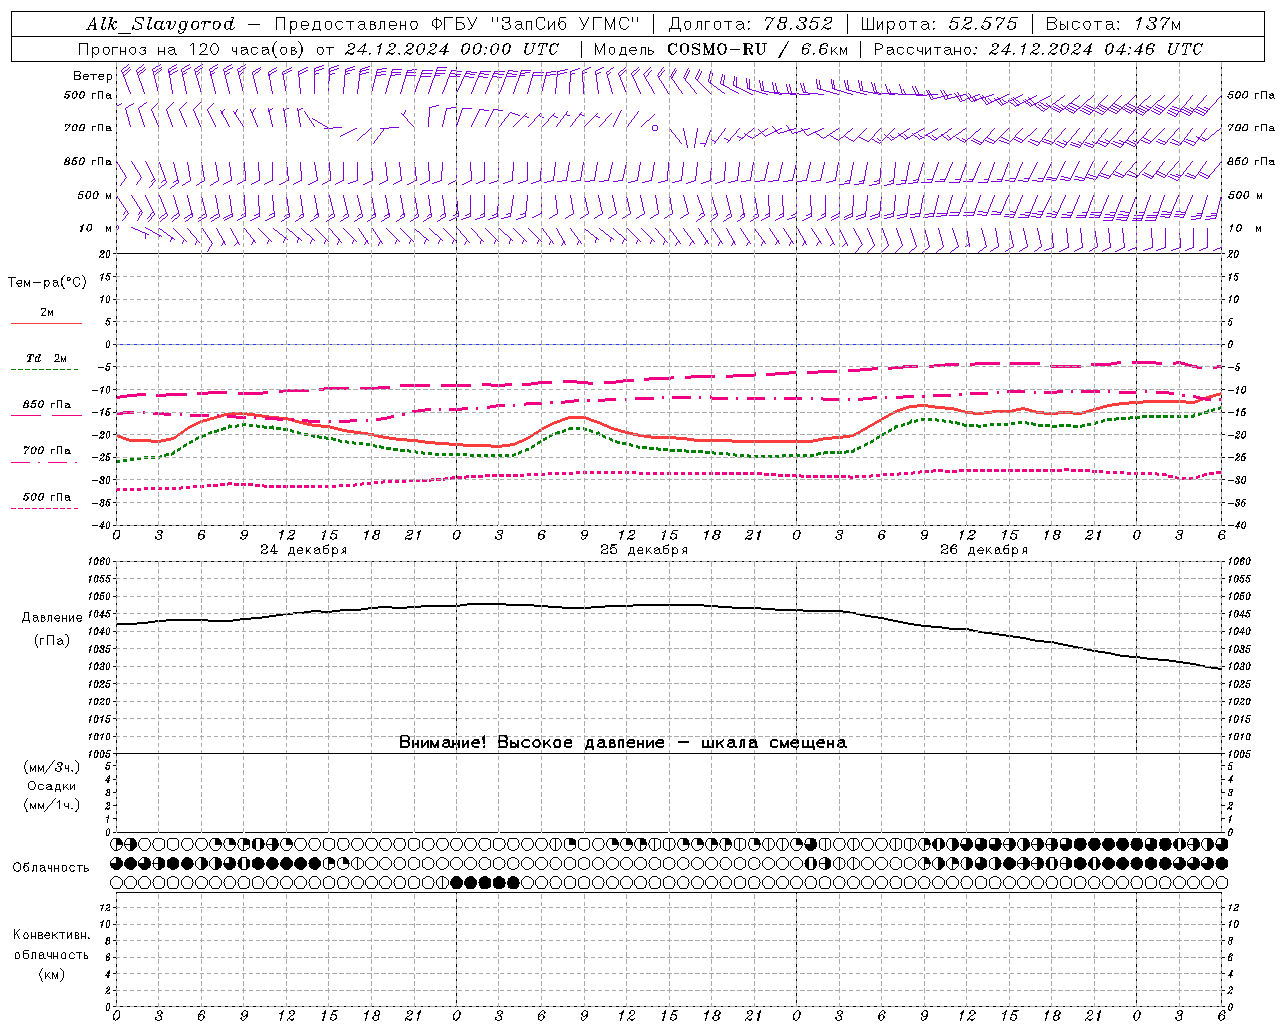The width and height of the screenshot is (1280, 1024).
Task: Click the (мм/1ч.) precipitation unit label
Action: pyautogui.click(x=52, y=805)
